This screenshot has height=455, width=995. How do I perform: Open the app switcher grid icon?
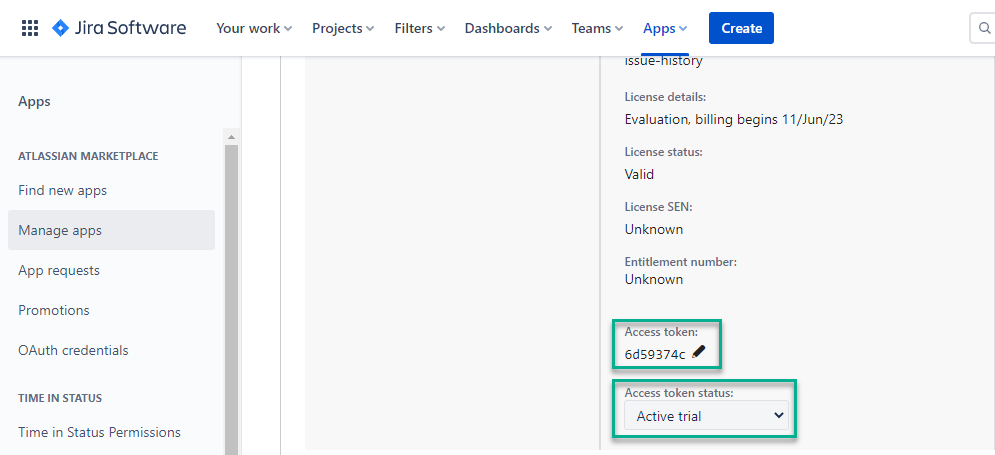tap(30, 28)
